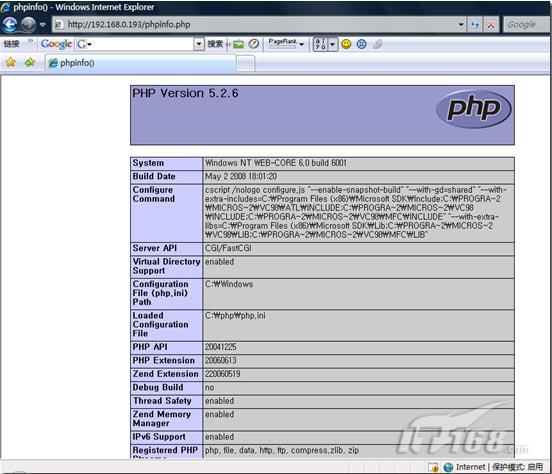Click the Google search box at top right
The width and height of the screenshot is (552, 474).
[527, 25]
